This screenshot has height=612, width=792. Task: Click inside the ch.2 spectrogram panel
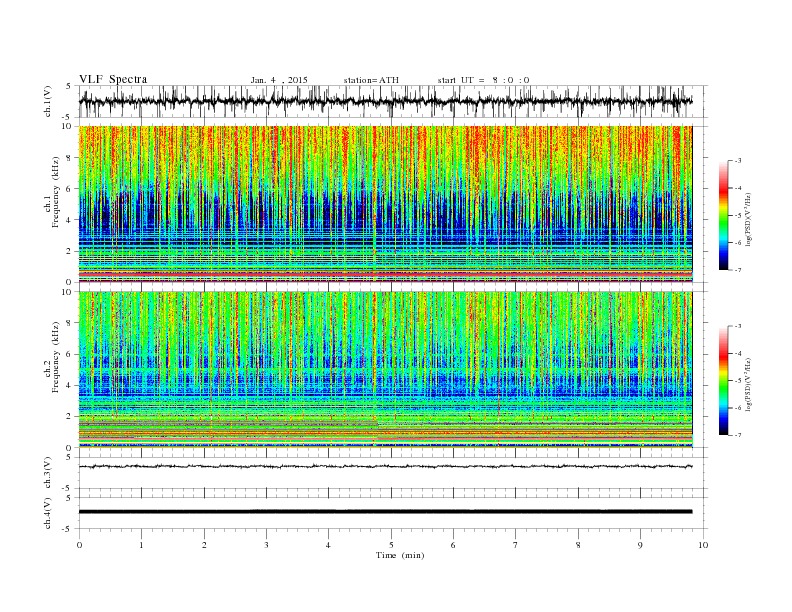pyautogui.click(x=385, y=370)
